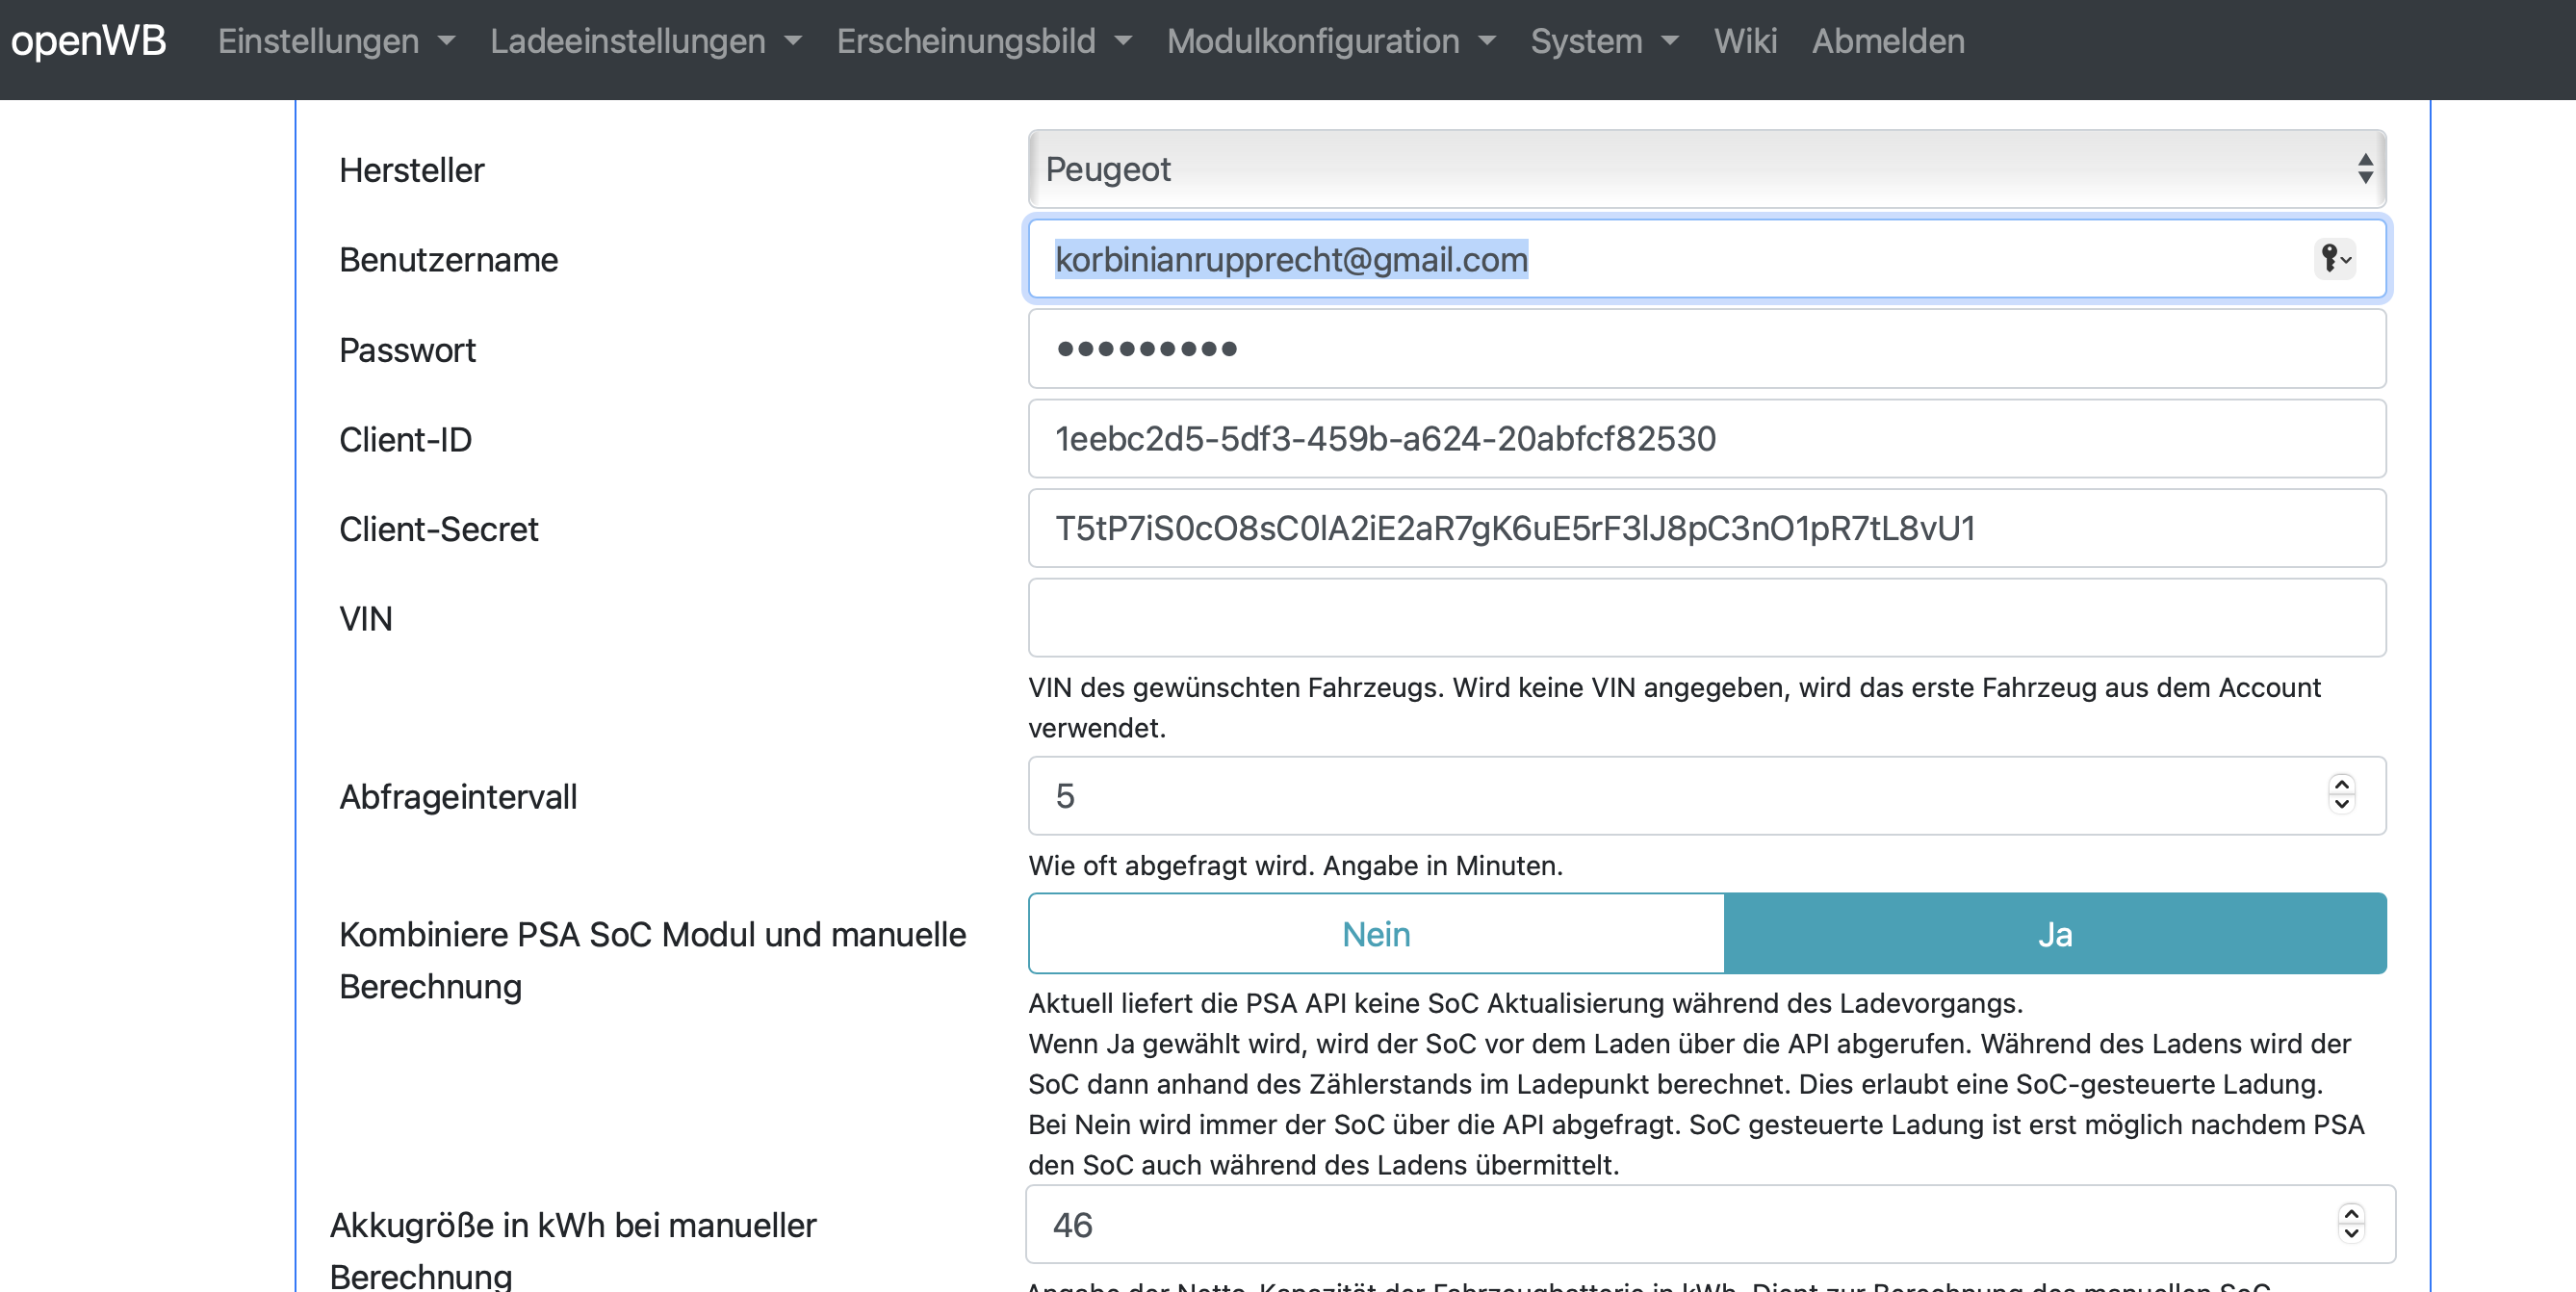Click into the empty VIN field

pos(1706,618)
